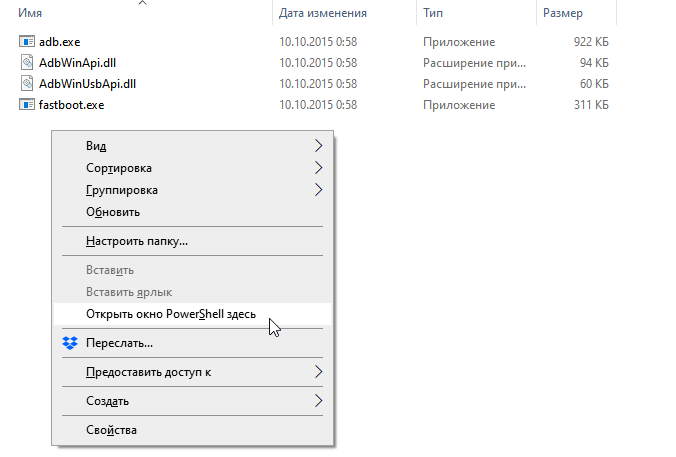Expand the Предоставить доступ к submenu arrow
The height and width of the screenshot is (457, 676).
pos(318,372)
